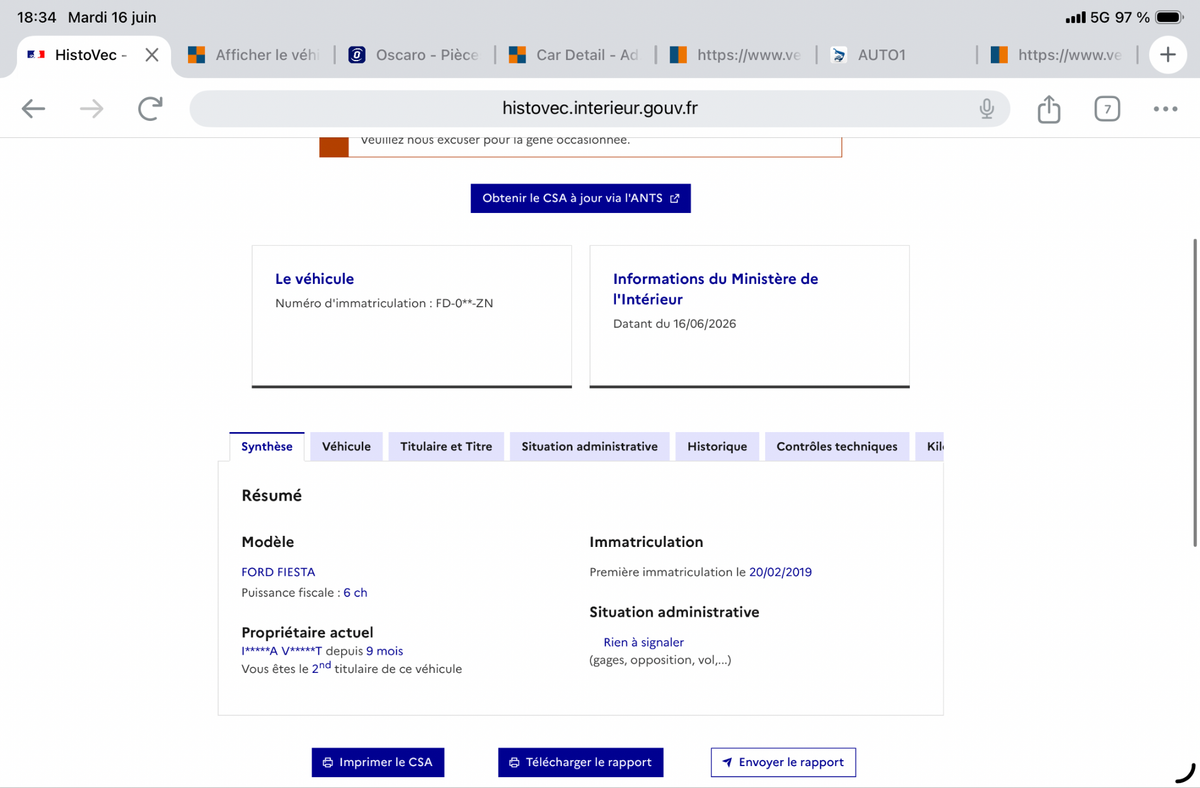Select the Synthèse tab
Viewport: 1200px width, 788px height.
(x=267, y=446)
